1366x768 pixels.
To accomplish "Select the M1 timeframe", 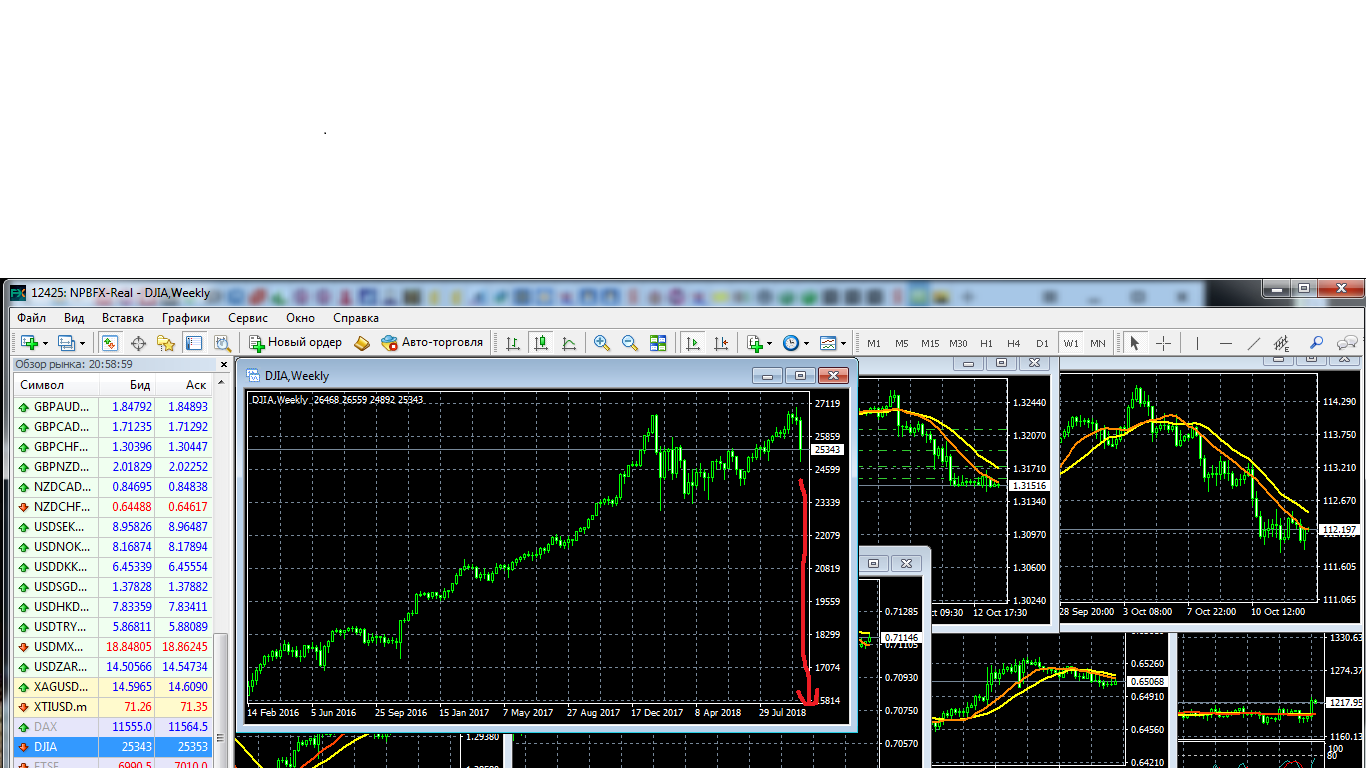I will (x=874, y=343).
